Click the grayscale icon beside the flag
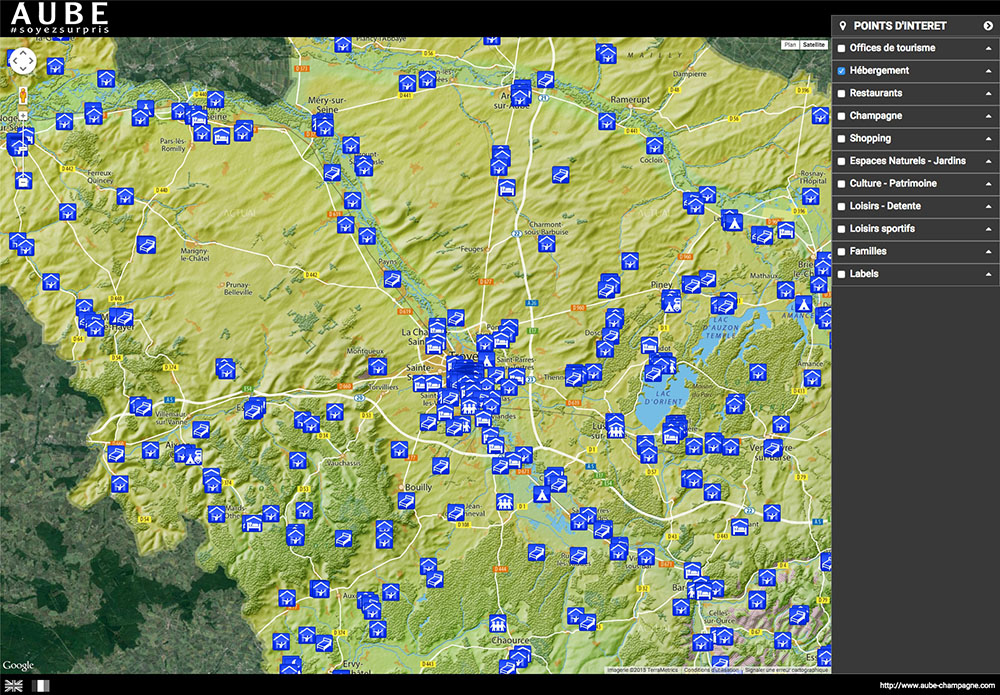Viewport: 1000px width, 695px height. [40, 686]
